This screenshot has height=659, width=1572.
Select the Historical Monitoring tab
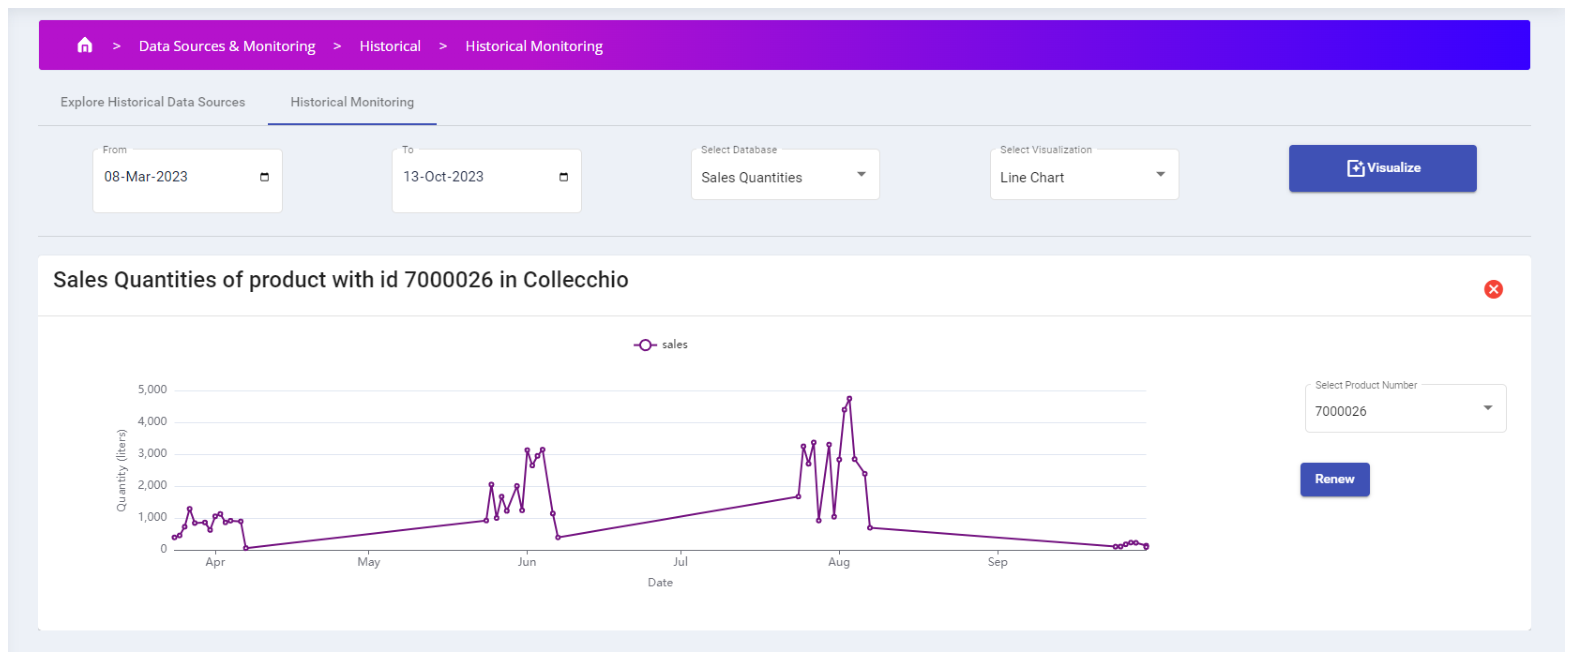[352, 102]
